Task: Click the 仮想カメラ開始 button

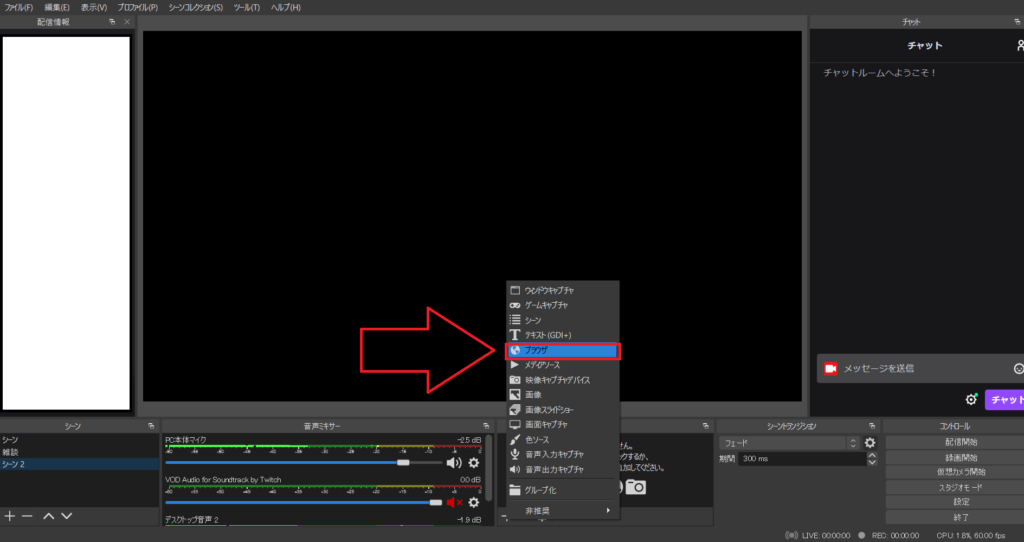Action: 961,472
